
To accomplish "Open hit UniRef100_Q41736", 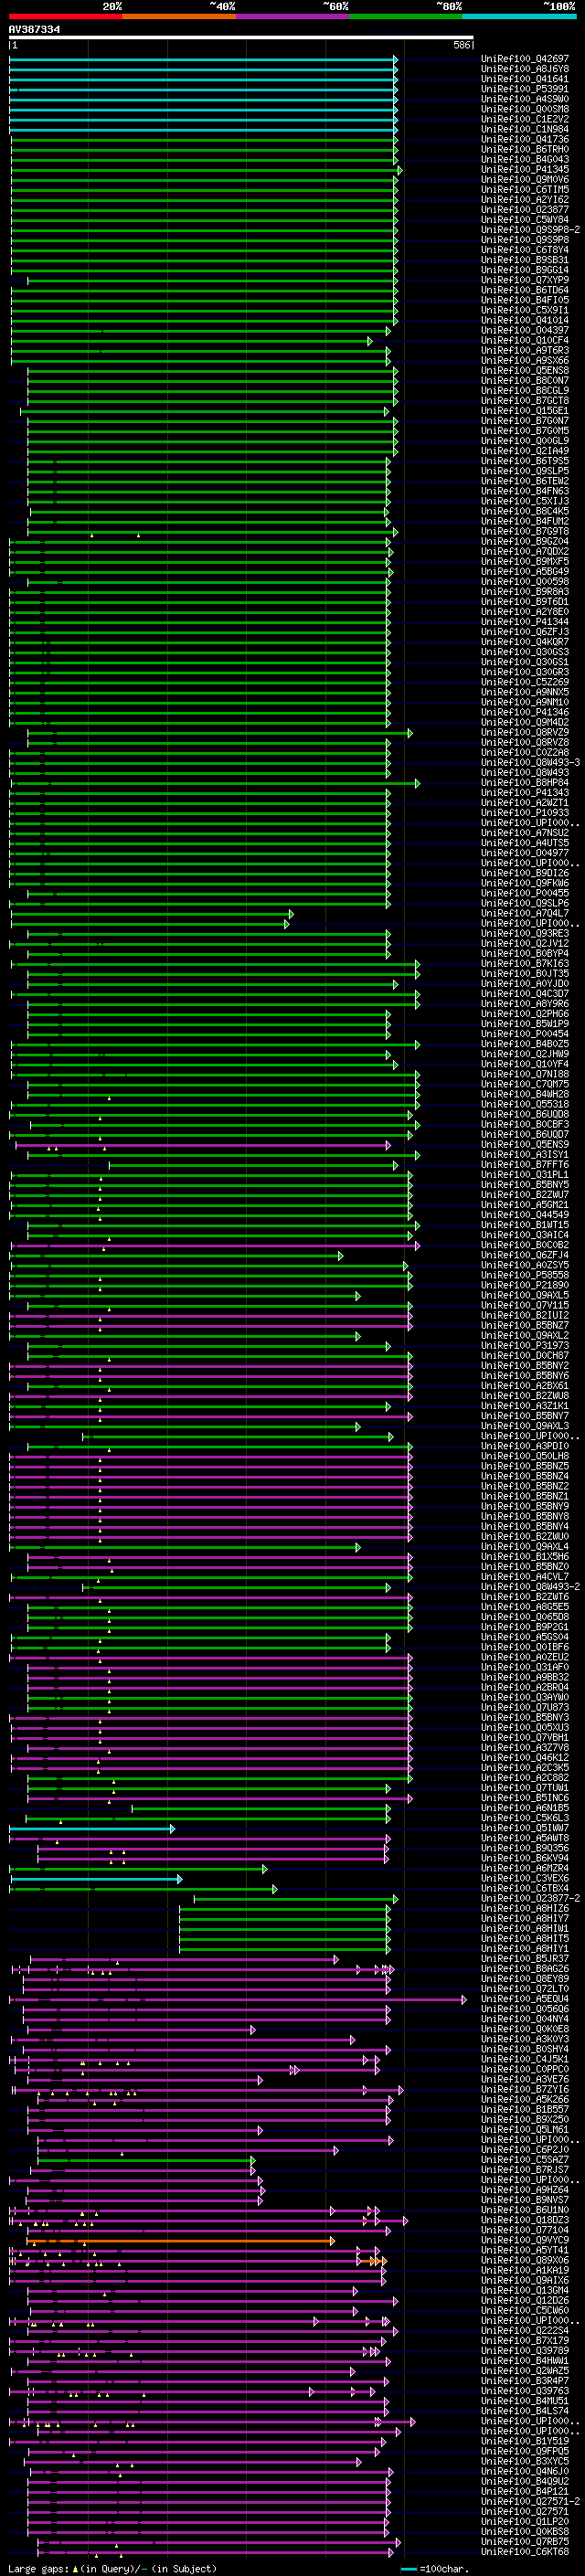I will coord(525,140).
